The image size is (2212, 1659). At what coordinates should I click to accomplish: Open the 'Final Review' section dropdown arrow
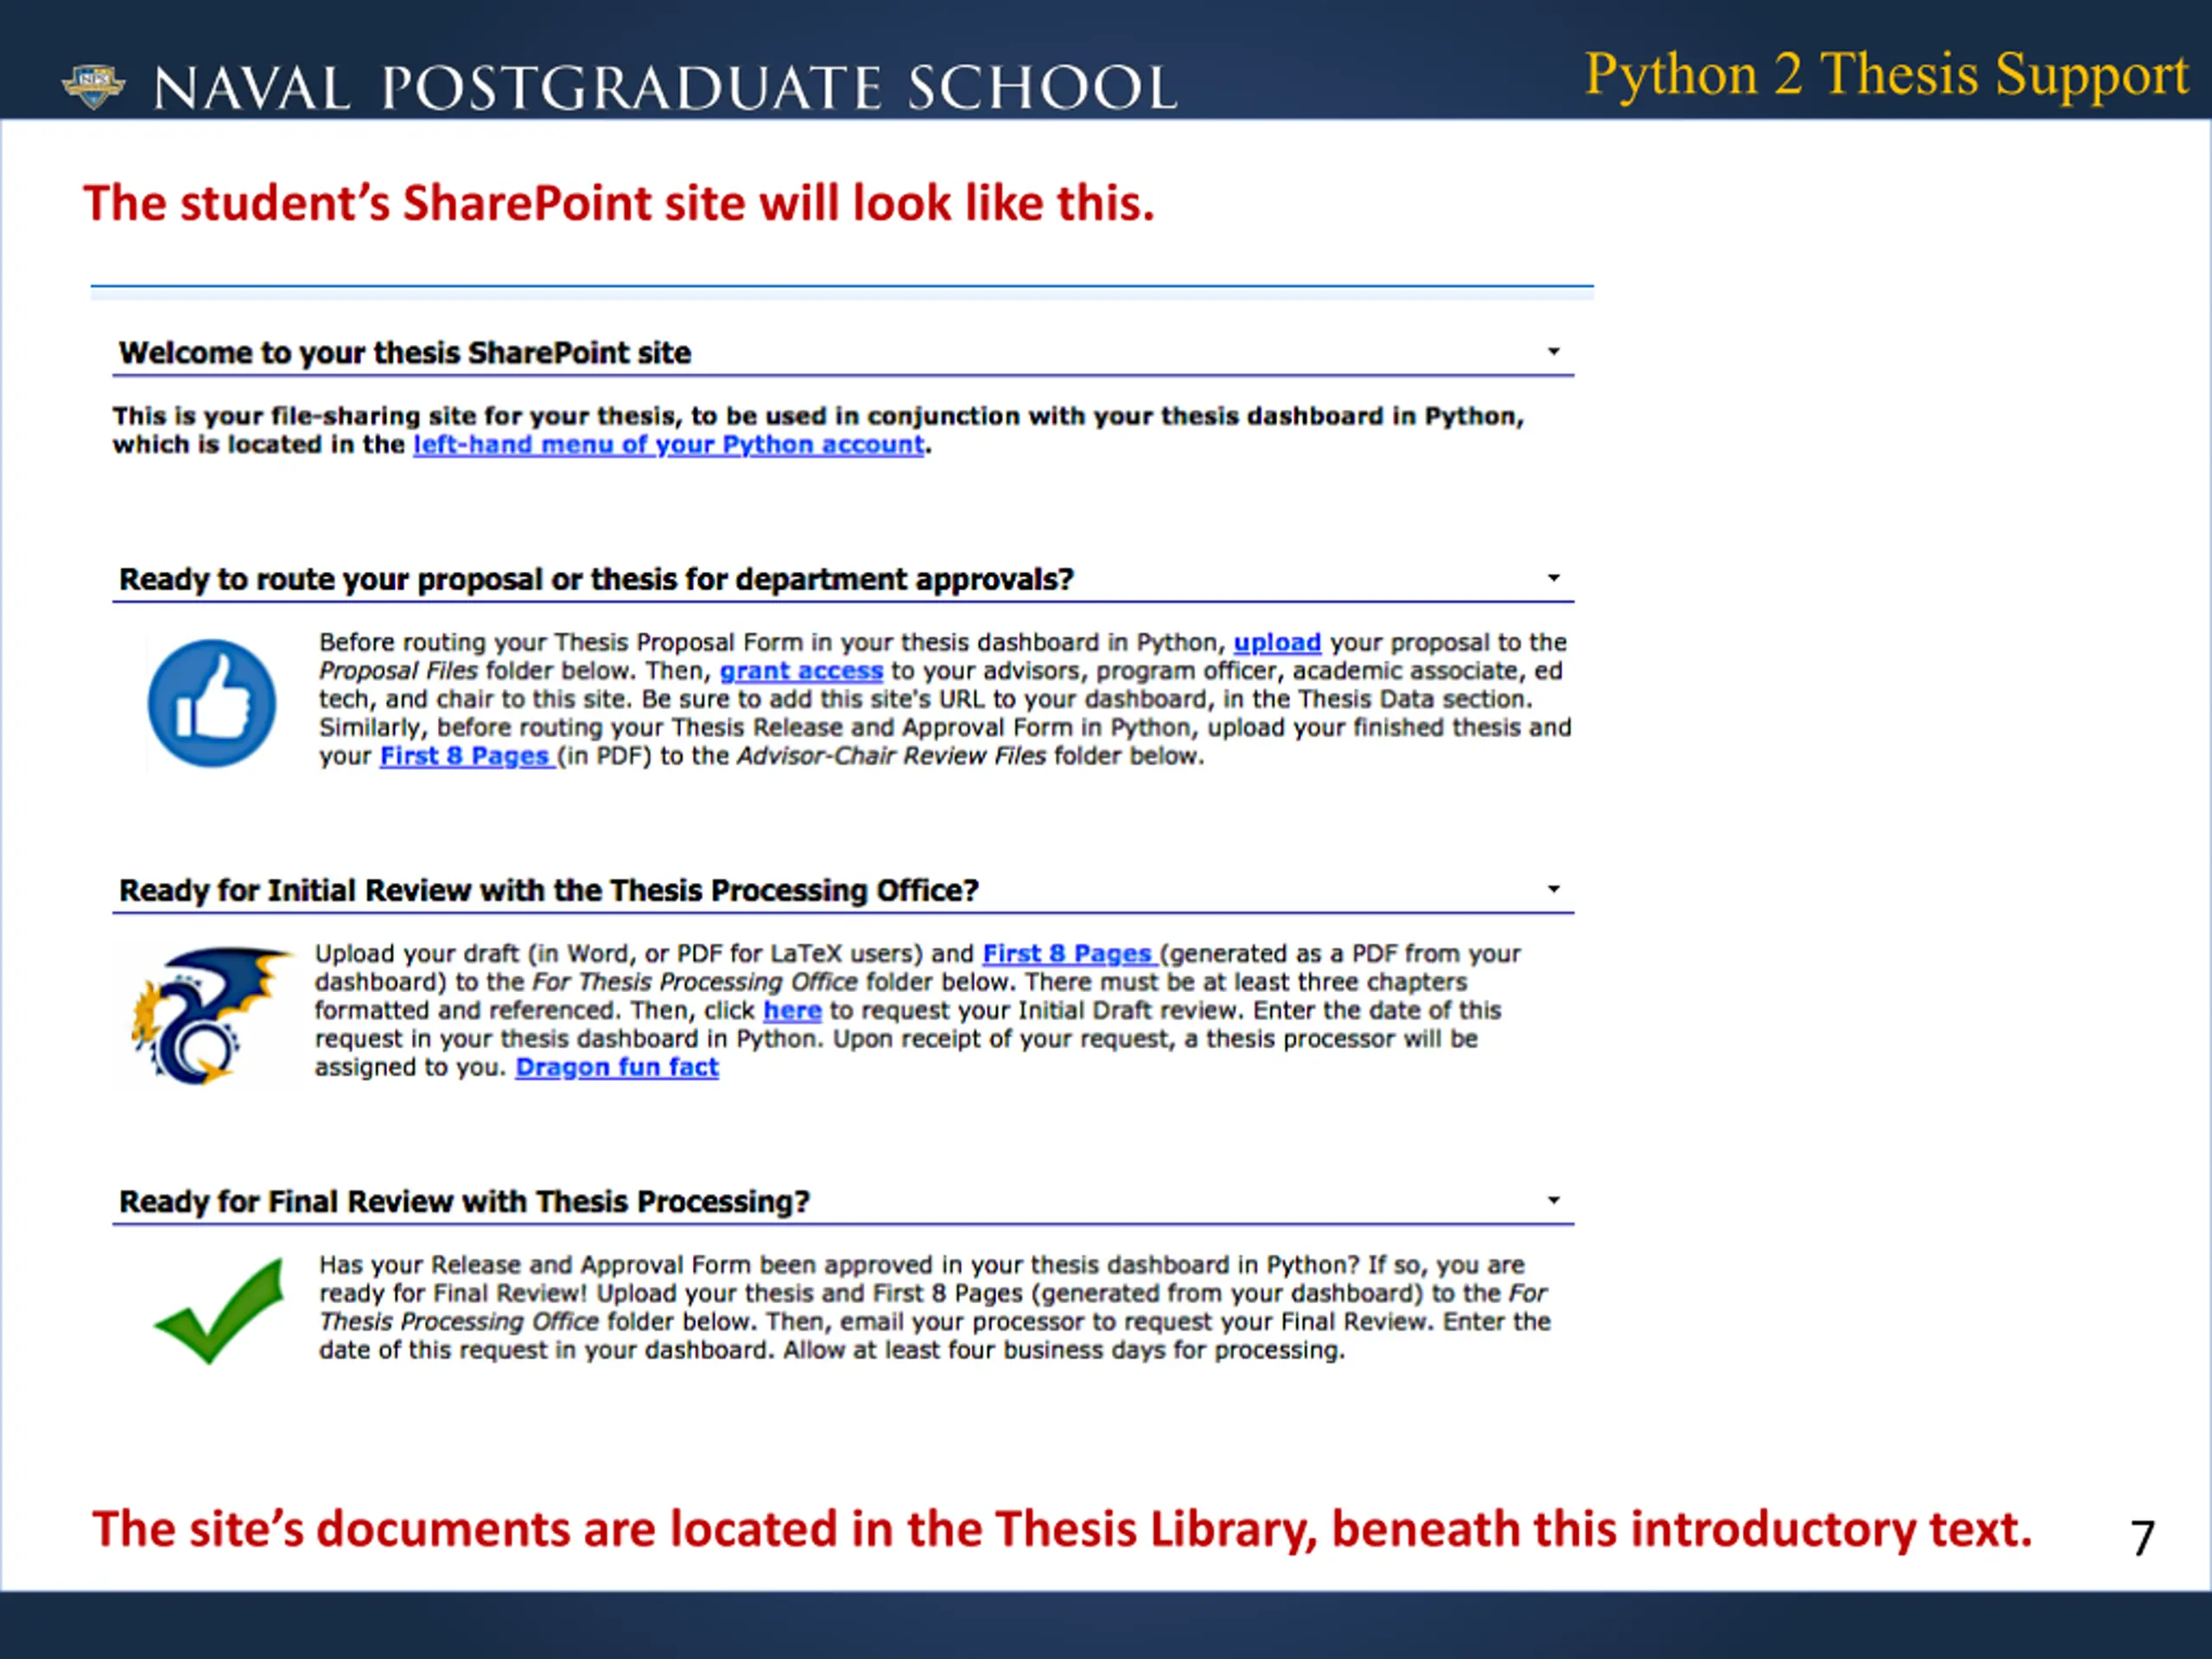tap(1553, 1200)
